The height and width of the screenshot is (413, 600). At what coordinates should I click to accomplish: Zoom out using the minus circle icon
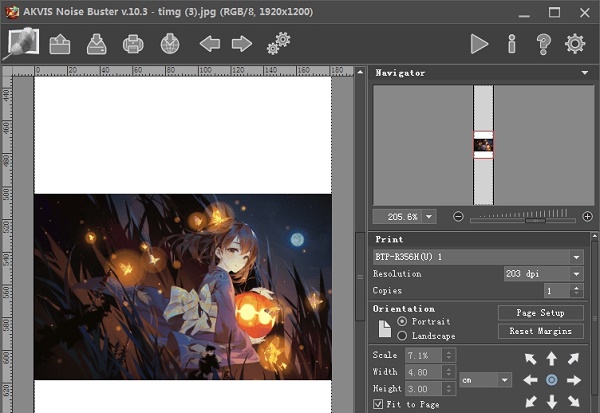[458, 217]
